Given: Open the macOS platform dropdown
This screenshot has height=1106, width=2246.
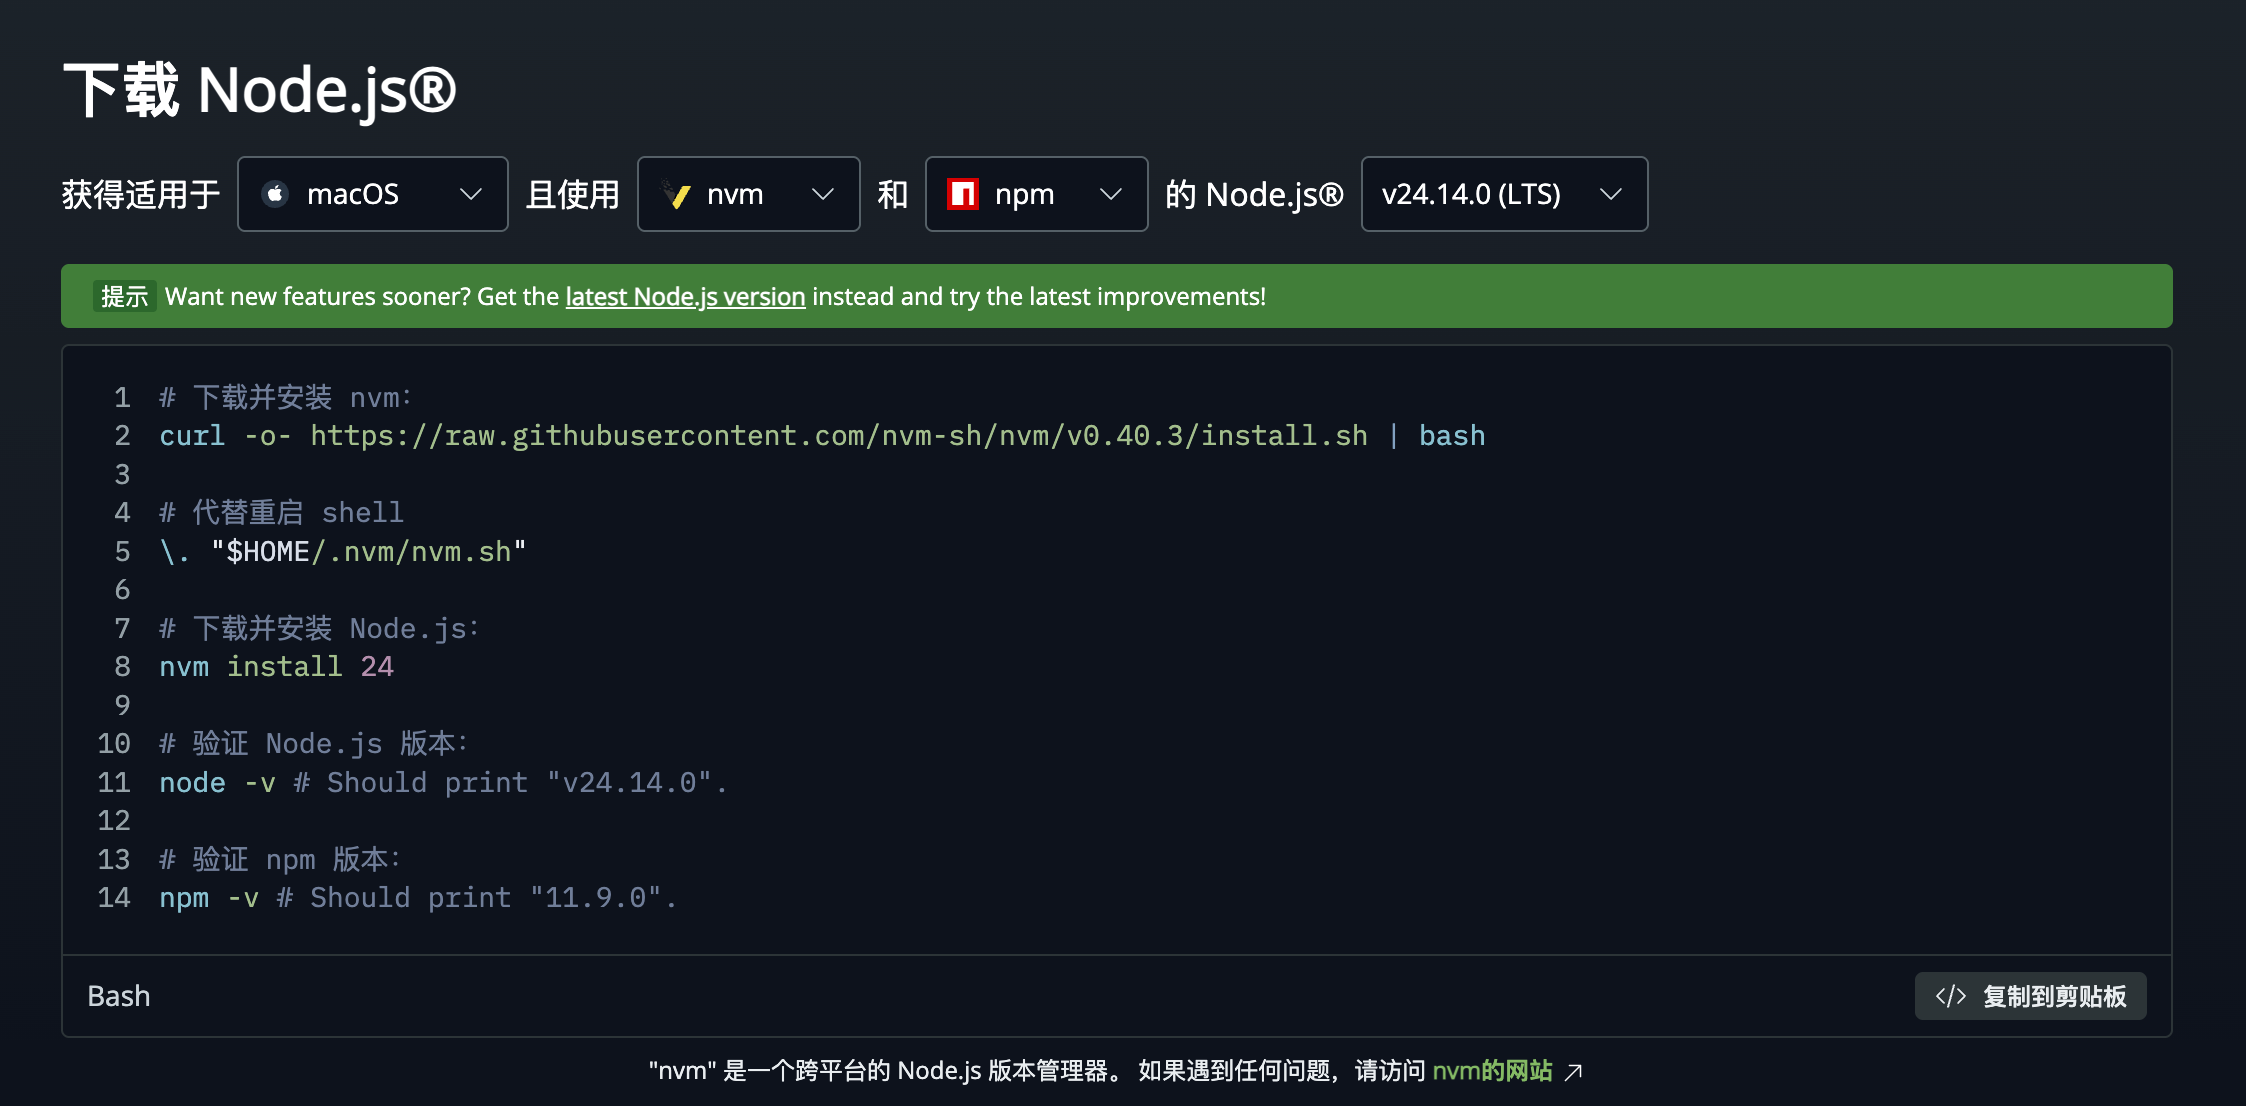Looking at the screenshot, I should pos(373,194).
